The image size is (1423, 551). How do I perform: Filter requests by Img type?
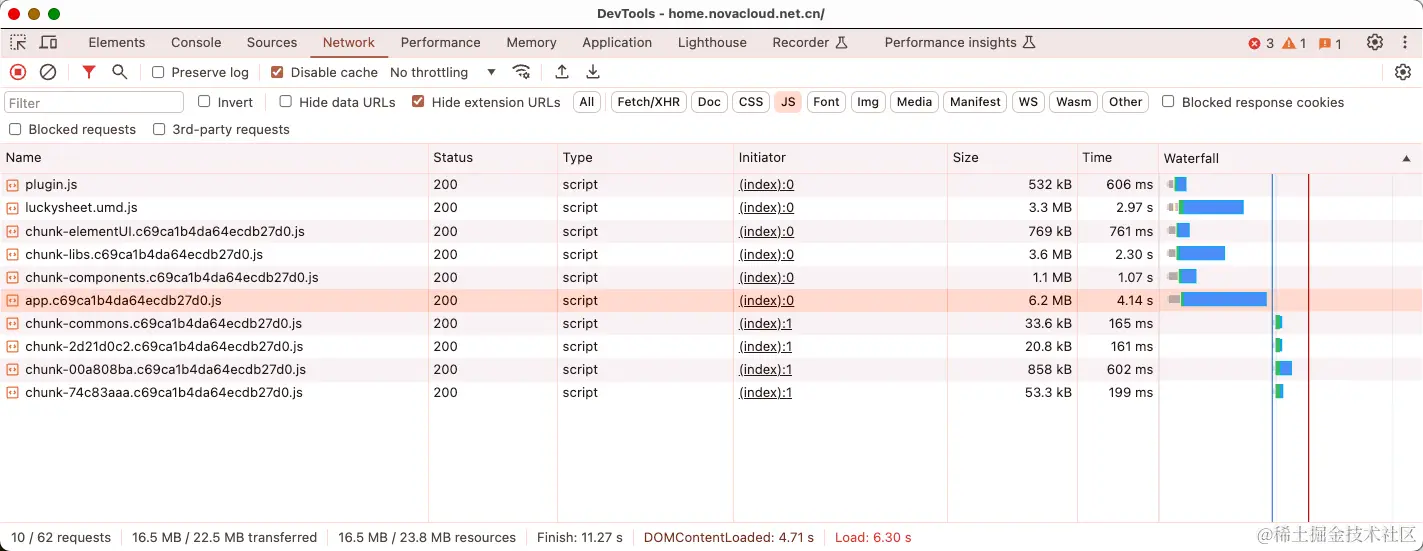(x=868, y=102)
